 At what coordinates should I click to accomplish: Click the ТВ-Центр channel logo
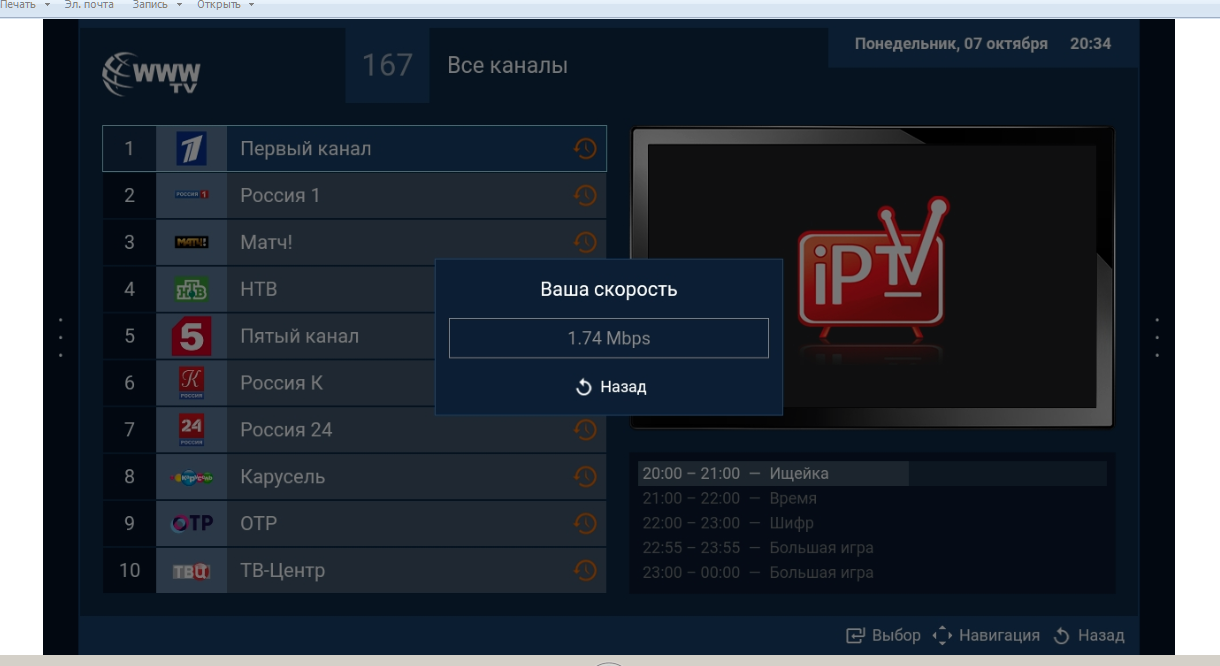(x=191, y=571)
